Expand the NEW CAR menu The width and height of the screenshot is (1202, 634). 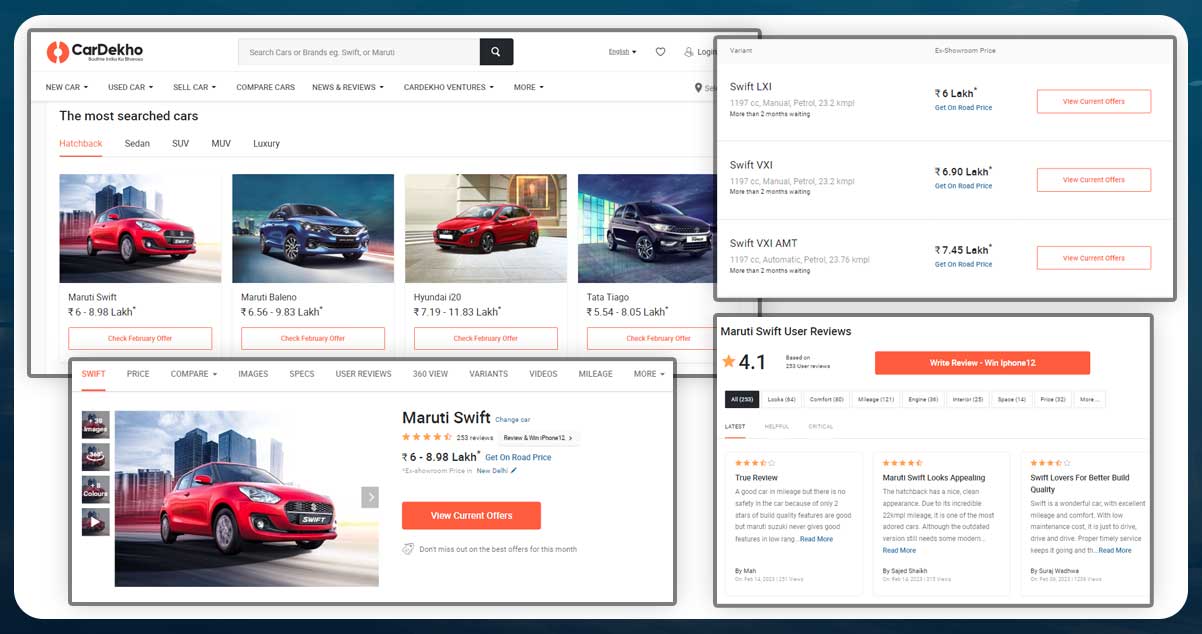pos(66,88)
